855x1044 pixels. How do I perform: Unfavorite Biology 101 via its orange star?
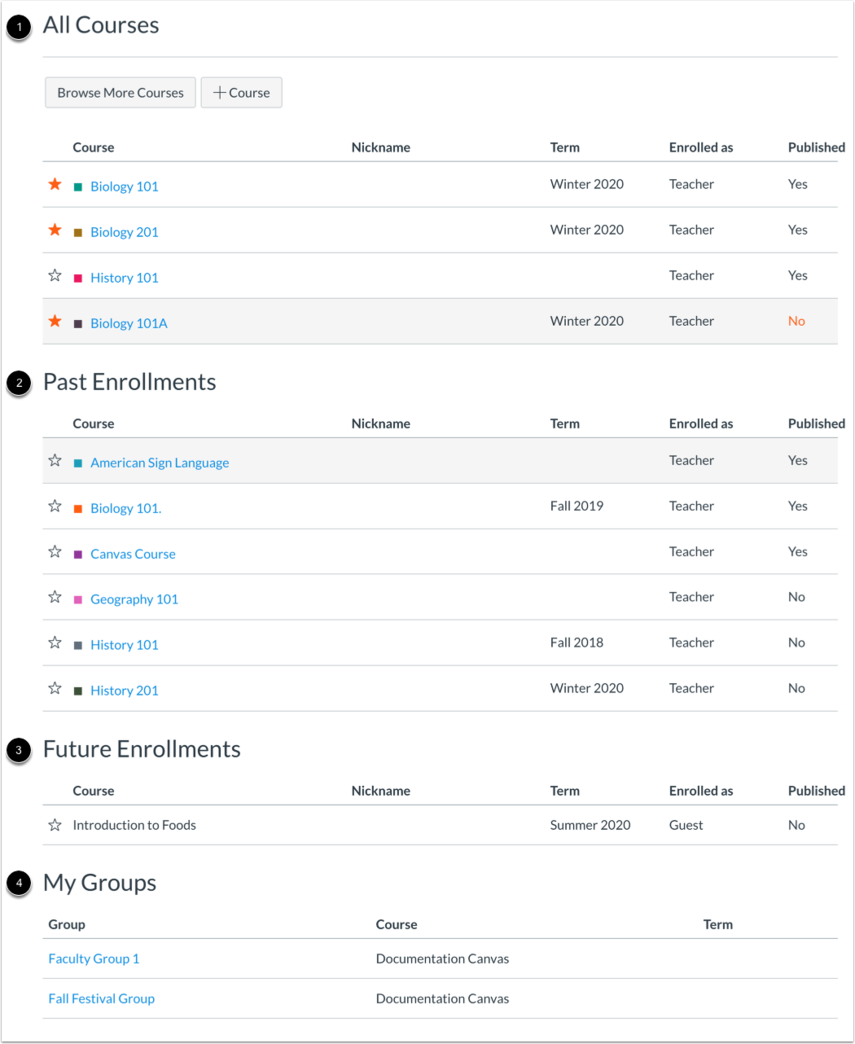[55, 184]
